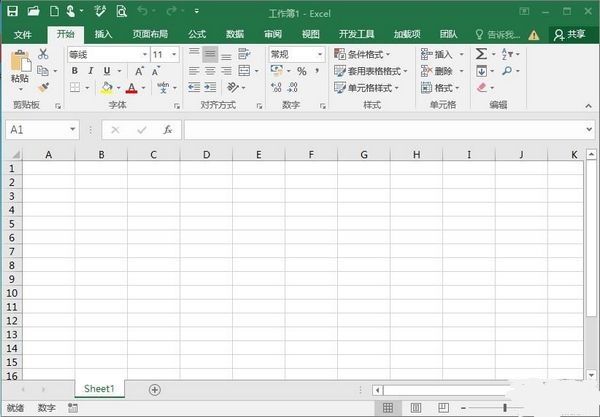The width and height of the screenshot is (600, 417).
Task: Switch to the 插入 (Insert) tab
Action: pos(103,34)
